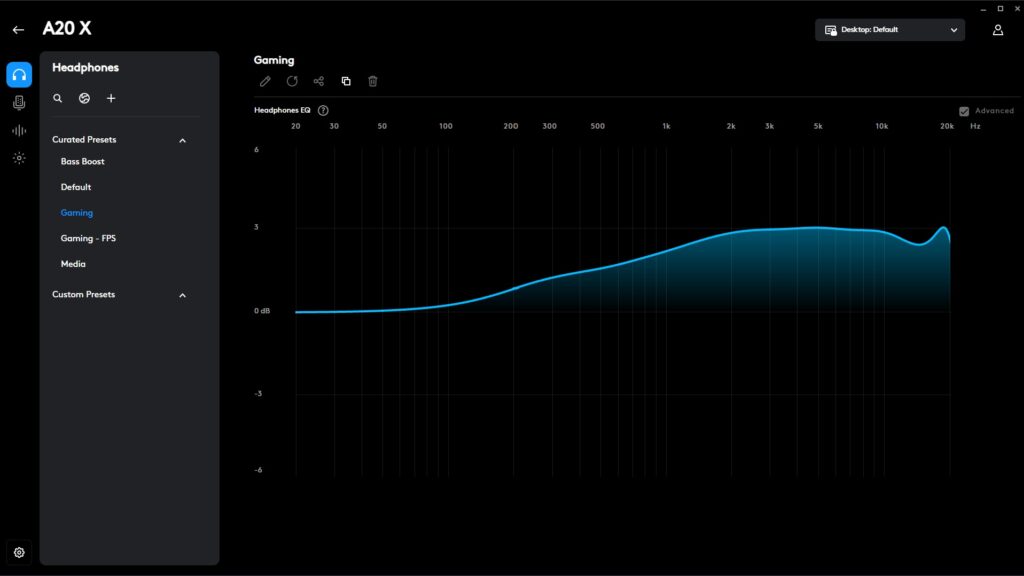Disable the Advanced EQ checkbox
The width and height of the screenshot is (1024, 576).
[963, 111]
